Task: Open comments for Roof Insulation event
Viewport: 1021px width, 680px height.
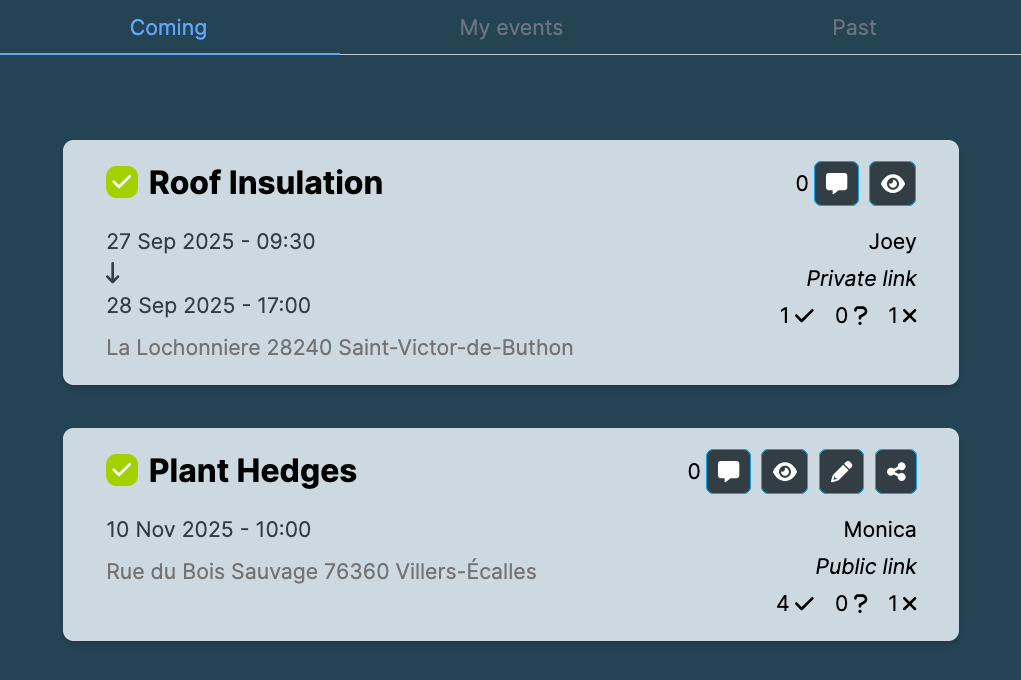Action: pos(836,184)
